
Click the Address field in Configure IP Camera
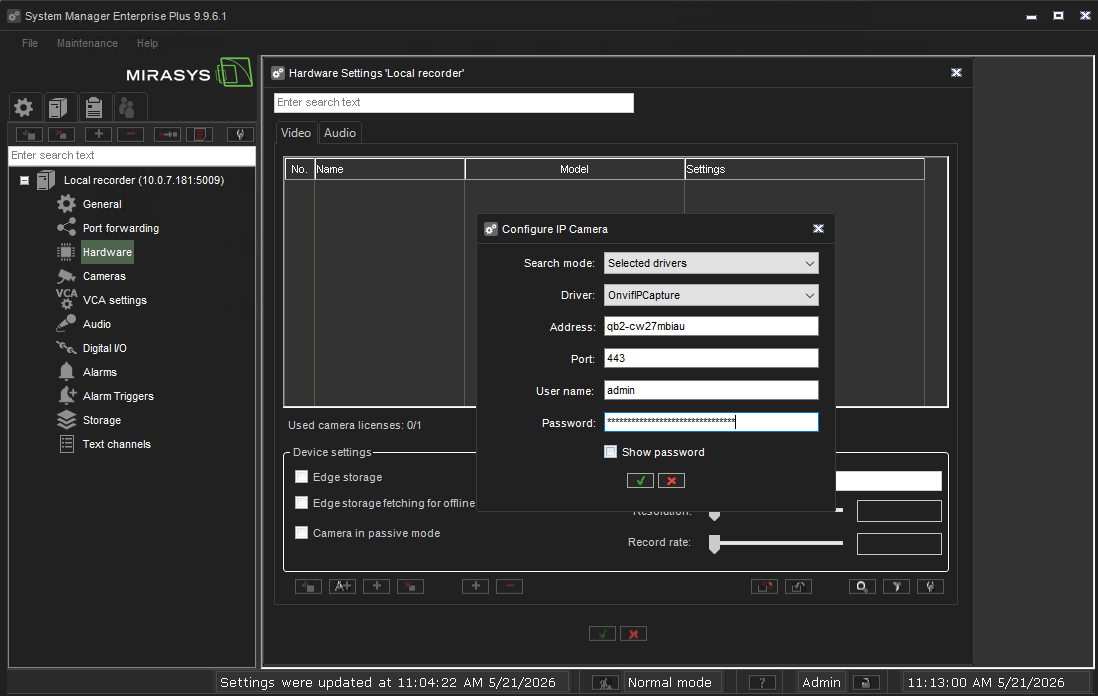(x=711, y=326)
